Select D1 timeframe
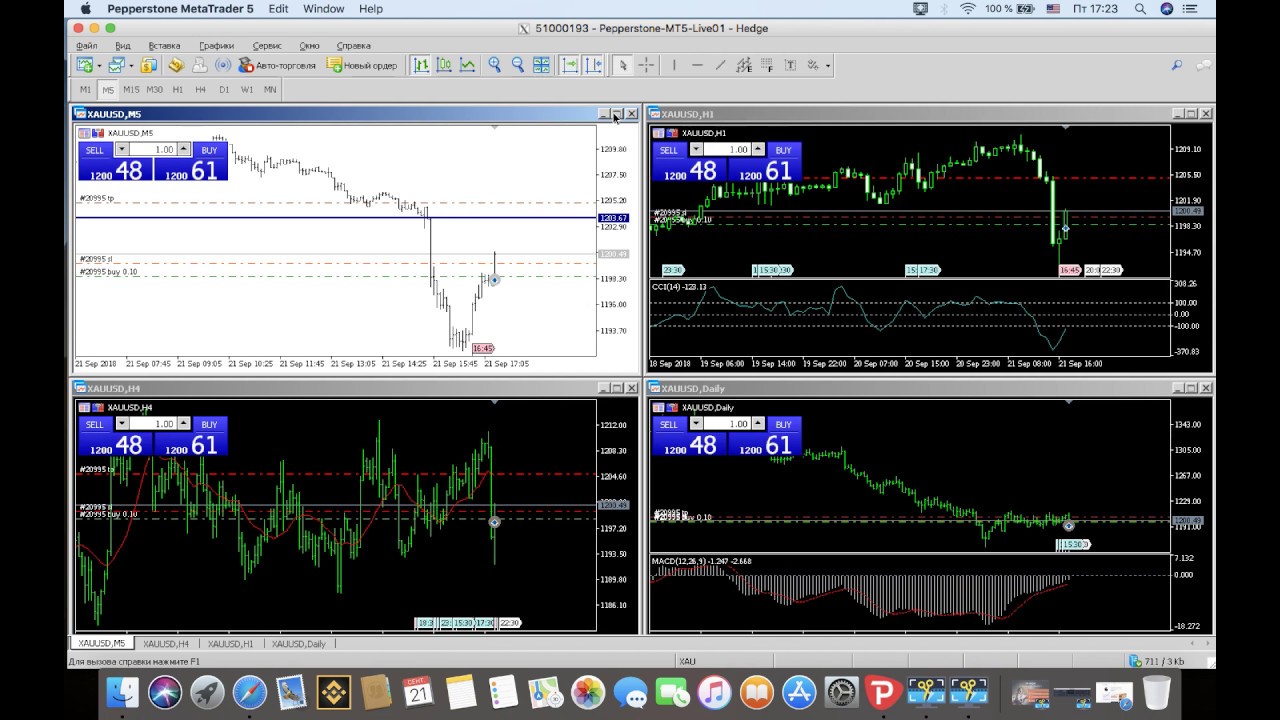Screen dimensions: 1280x720 pyautogui.click(x=224, y=89)
